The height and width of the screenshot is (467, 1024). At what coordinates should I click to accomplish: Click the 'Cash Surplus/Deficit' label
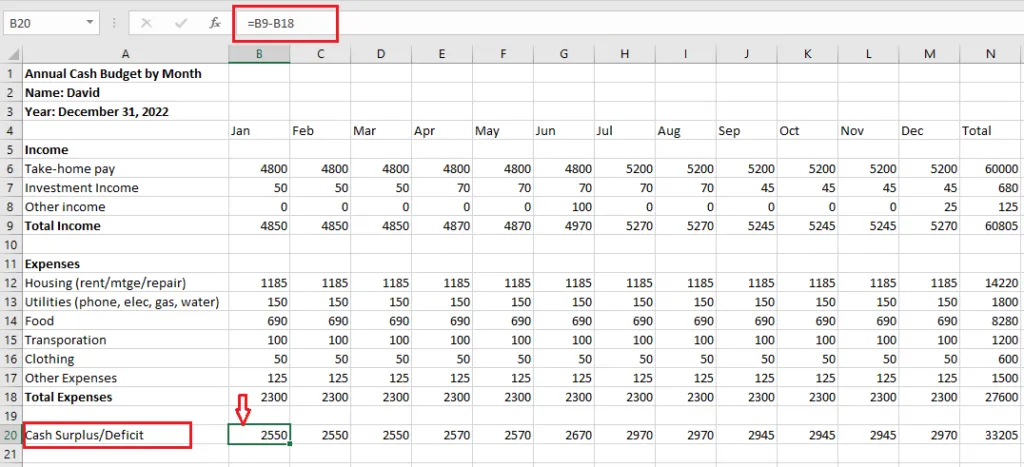(84, 435)
